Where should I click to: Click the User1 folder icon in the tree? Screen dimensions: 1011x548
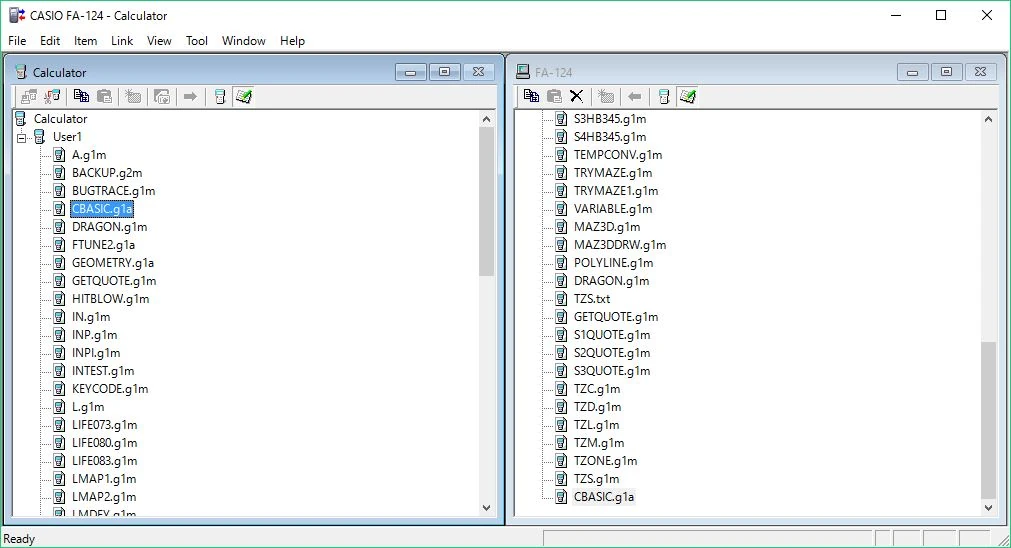tap(40, 137)
